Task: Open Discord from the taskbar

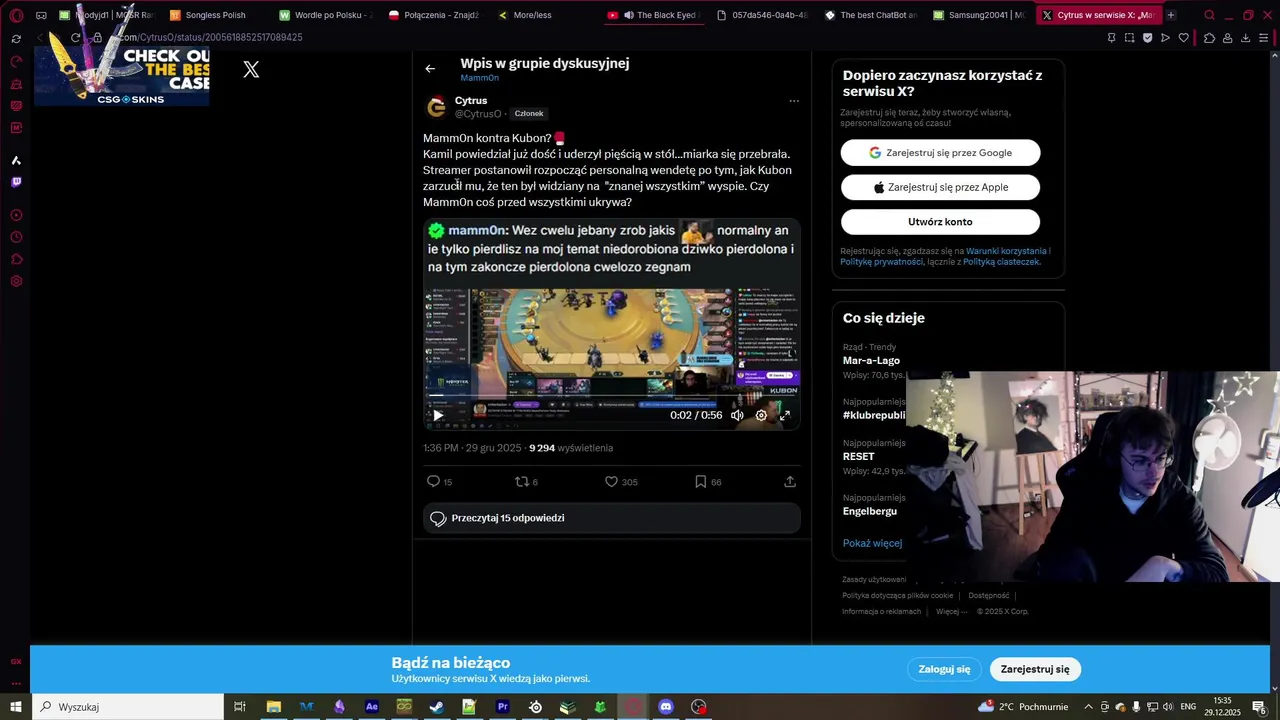Action: coord(666,707)
